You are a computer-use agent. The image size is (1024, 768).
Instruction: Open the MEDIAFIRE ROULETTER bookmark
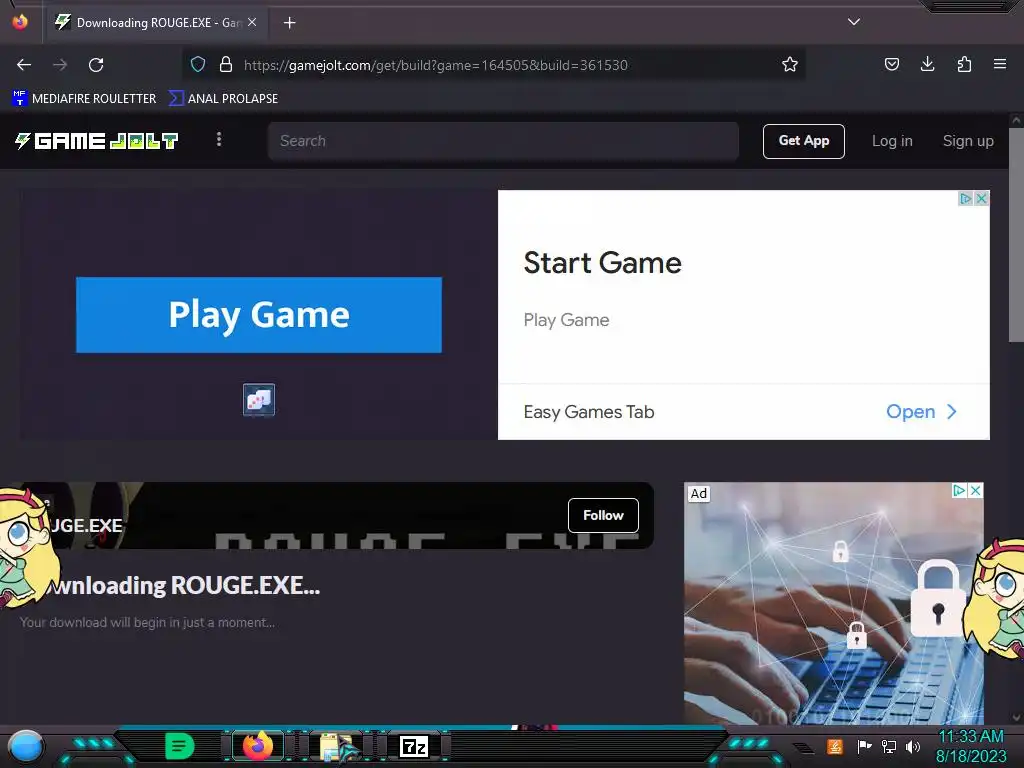pyautogui.click(x=84, y=99)
